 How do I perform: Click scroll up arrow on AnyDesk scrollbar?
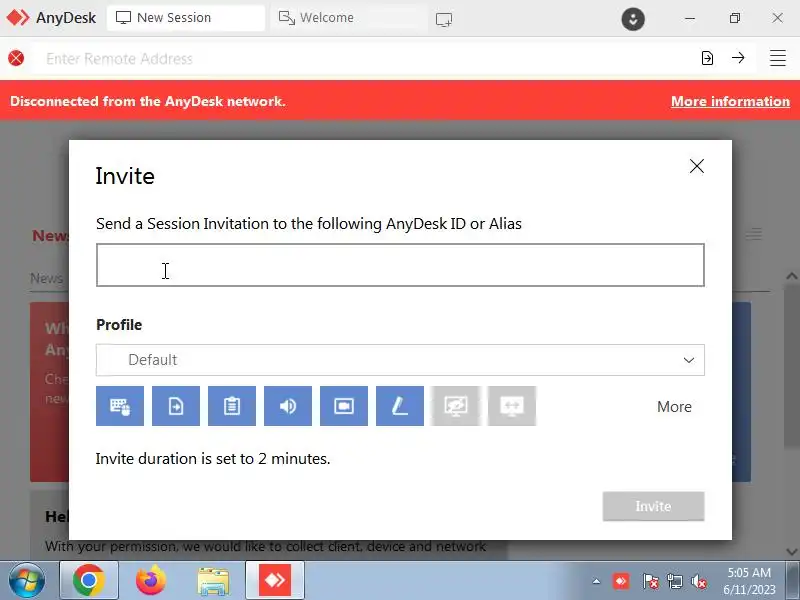791,276
